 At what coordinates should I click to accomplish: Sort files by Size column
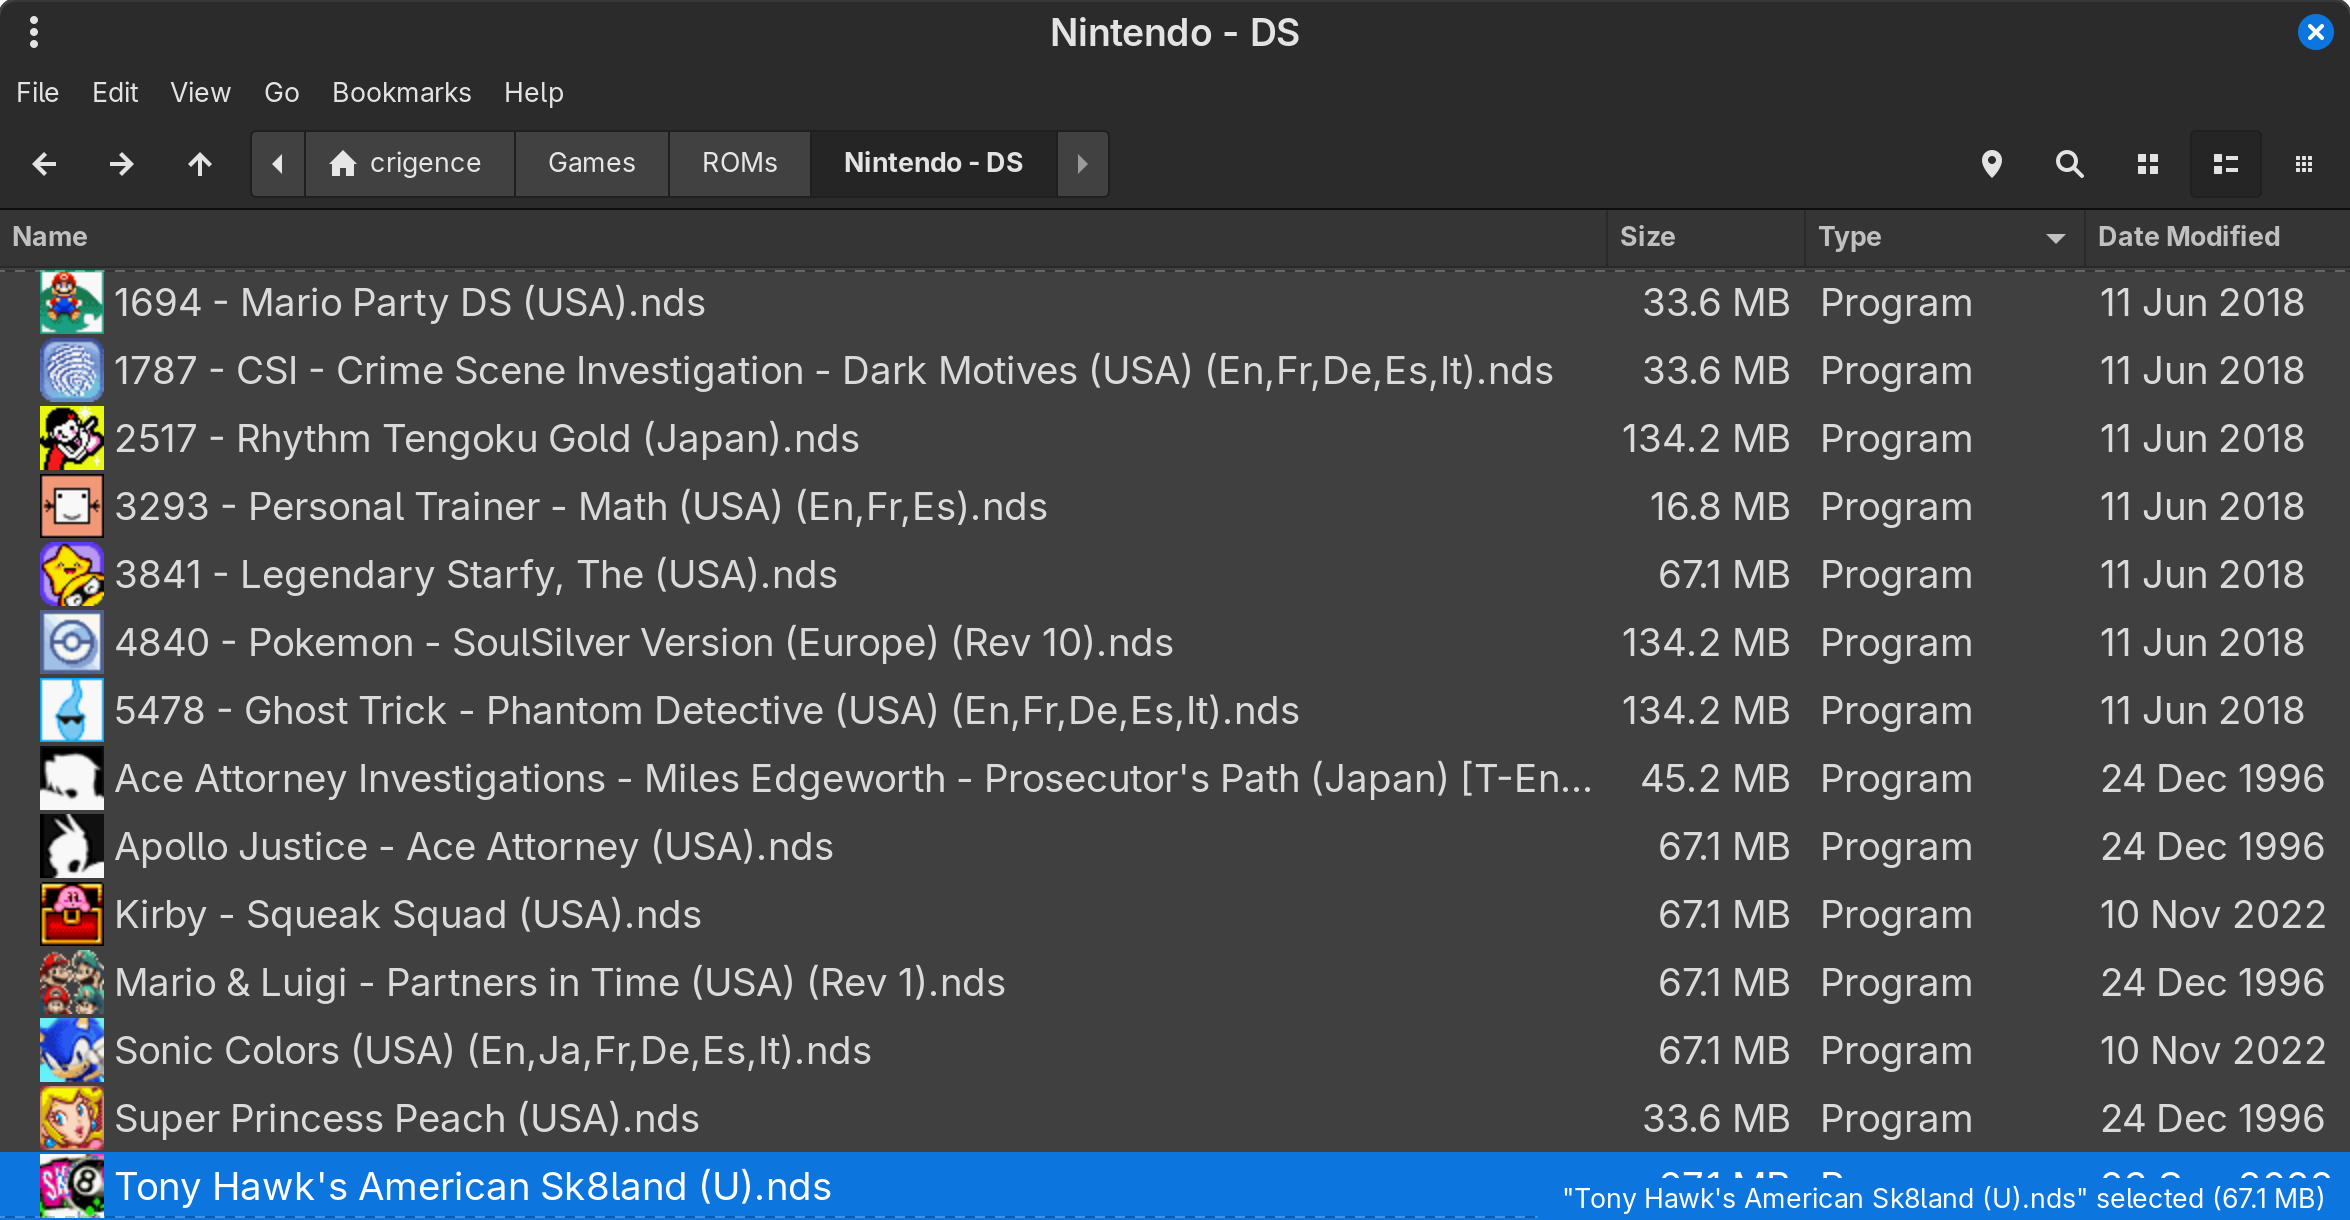click(1647, 237)
